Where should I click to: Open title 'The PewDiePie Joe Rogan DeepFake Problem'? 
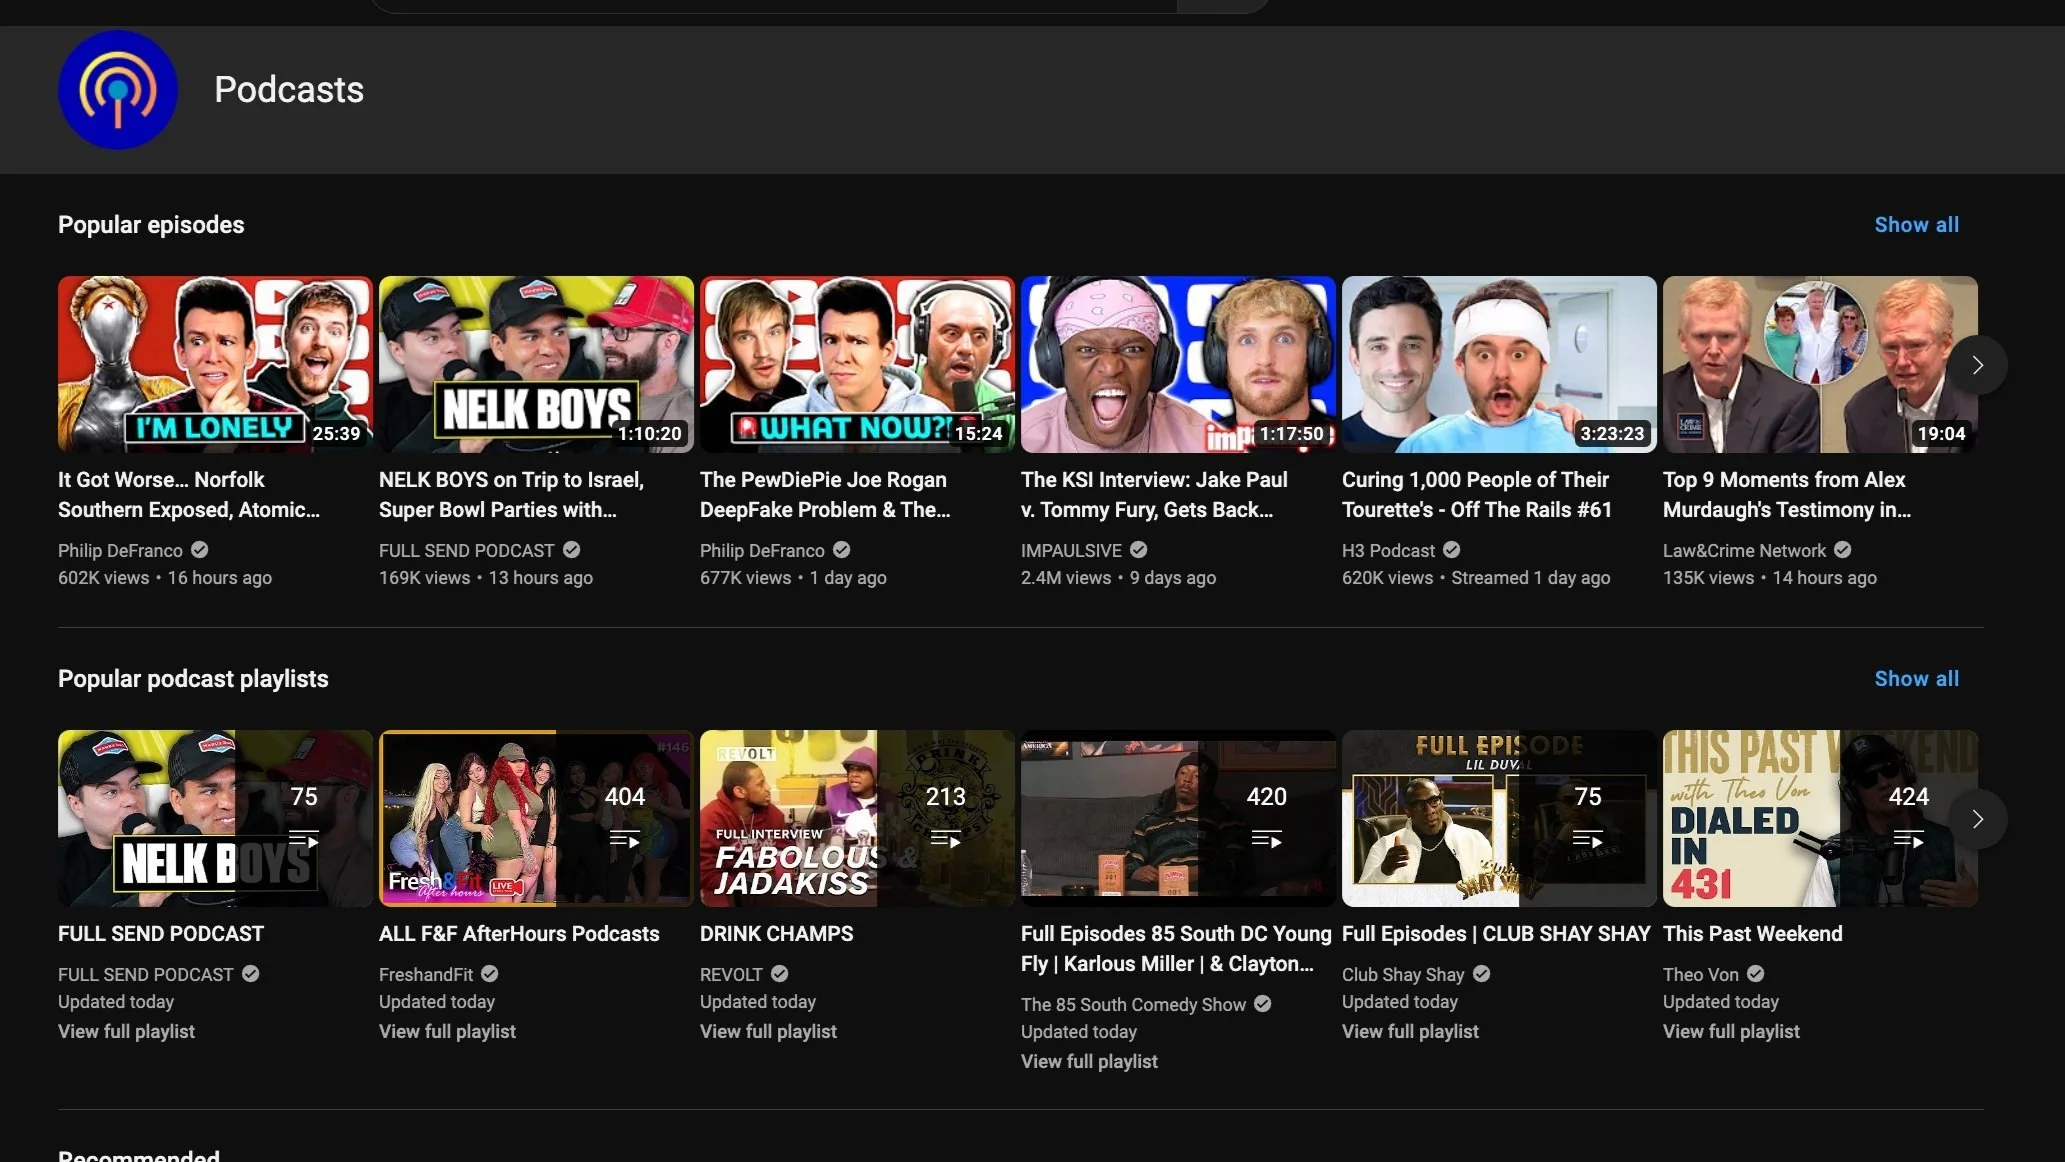click(x=825, y=495)
